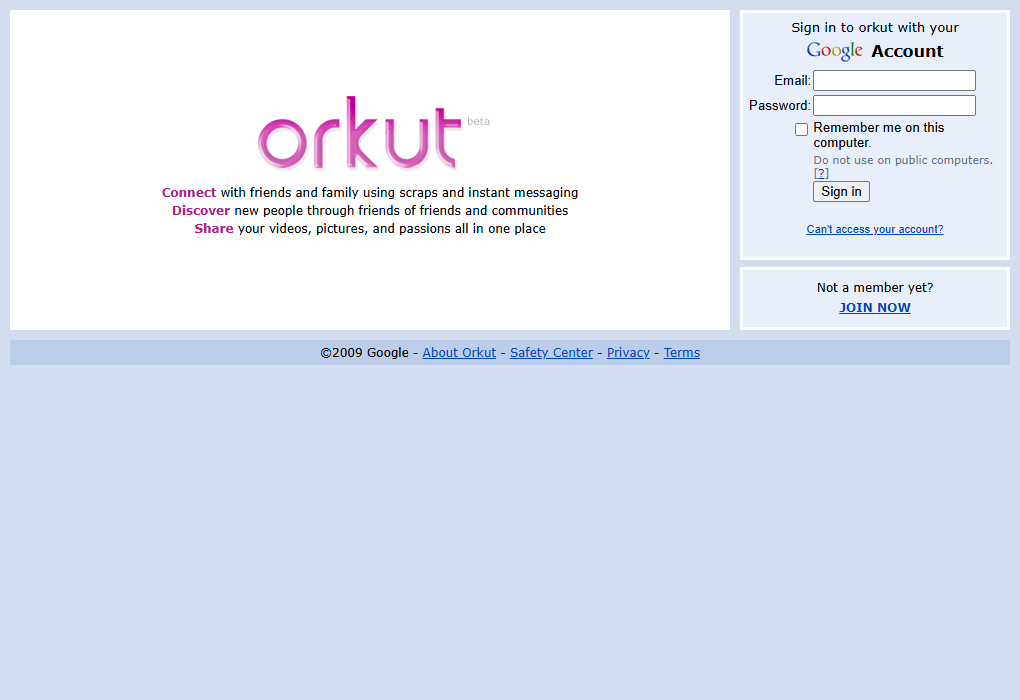The image size is (1020, 700).
Task: Click the Google logo in the sign-in box
Action: click(x=835, y=51)
